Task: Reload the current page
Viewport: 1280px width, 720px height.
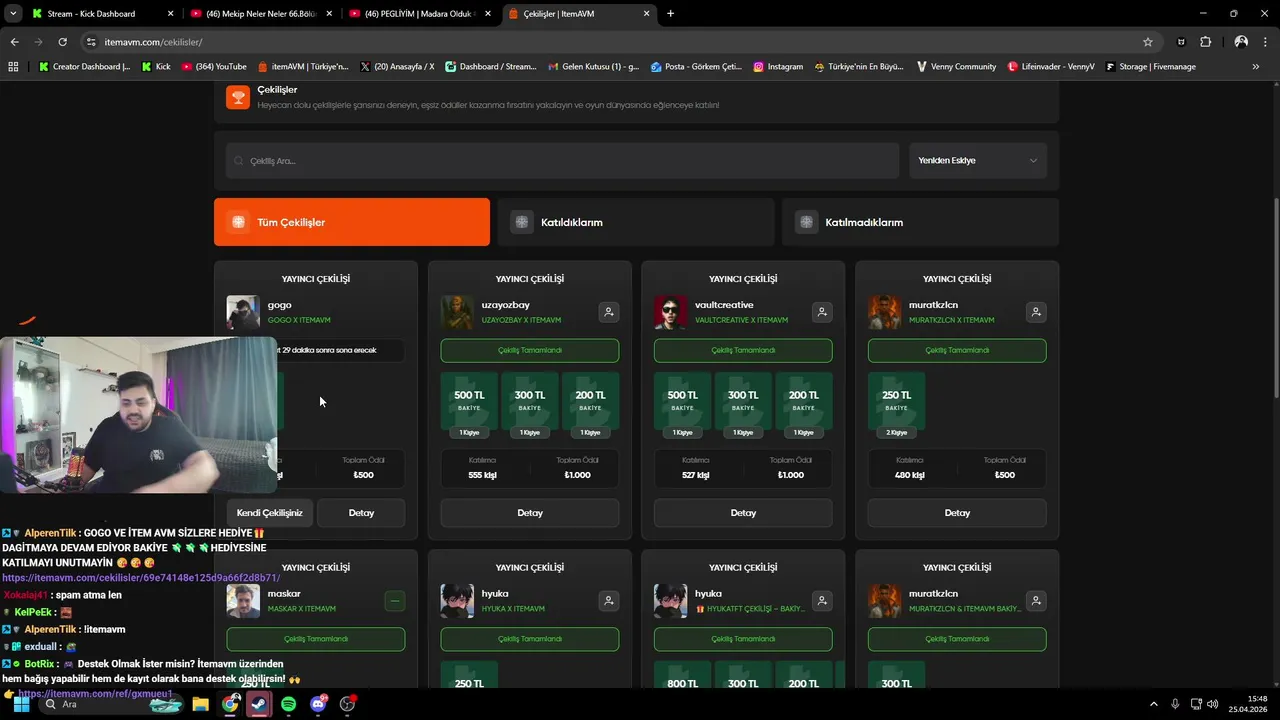Action: pos(62,42)
